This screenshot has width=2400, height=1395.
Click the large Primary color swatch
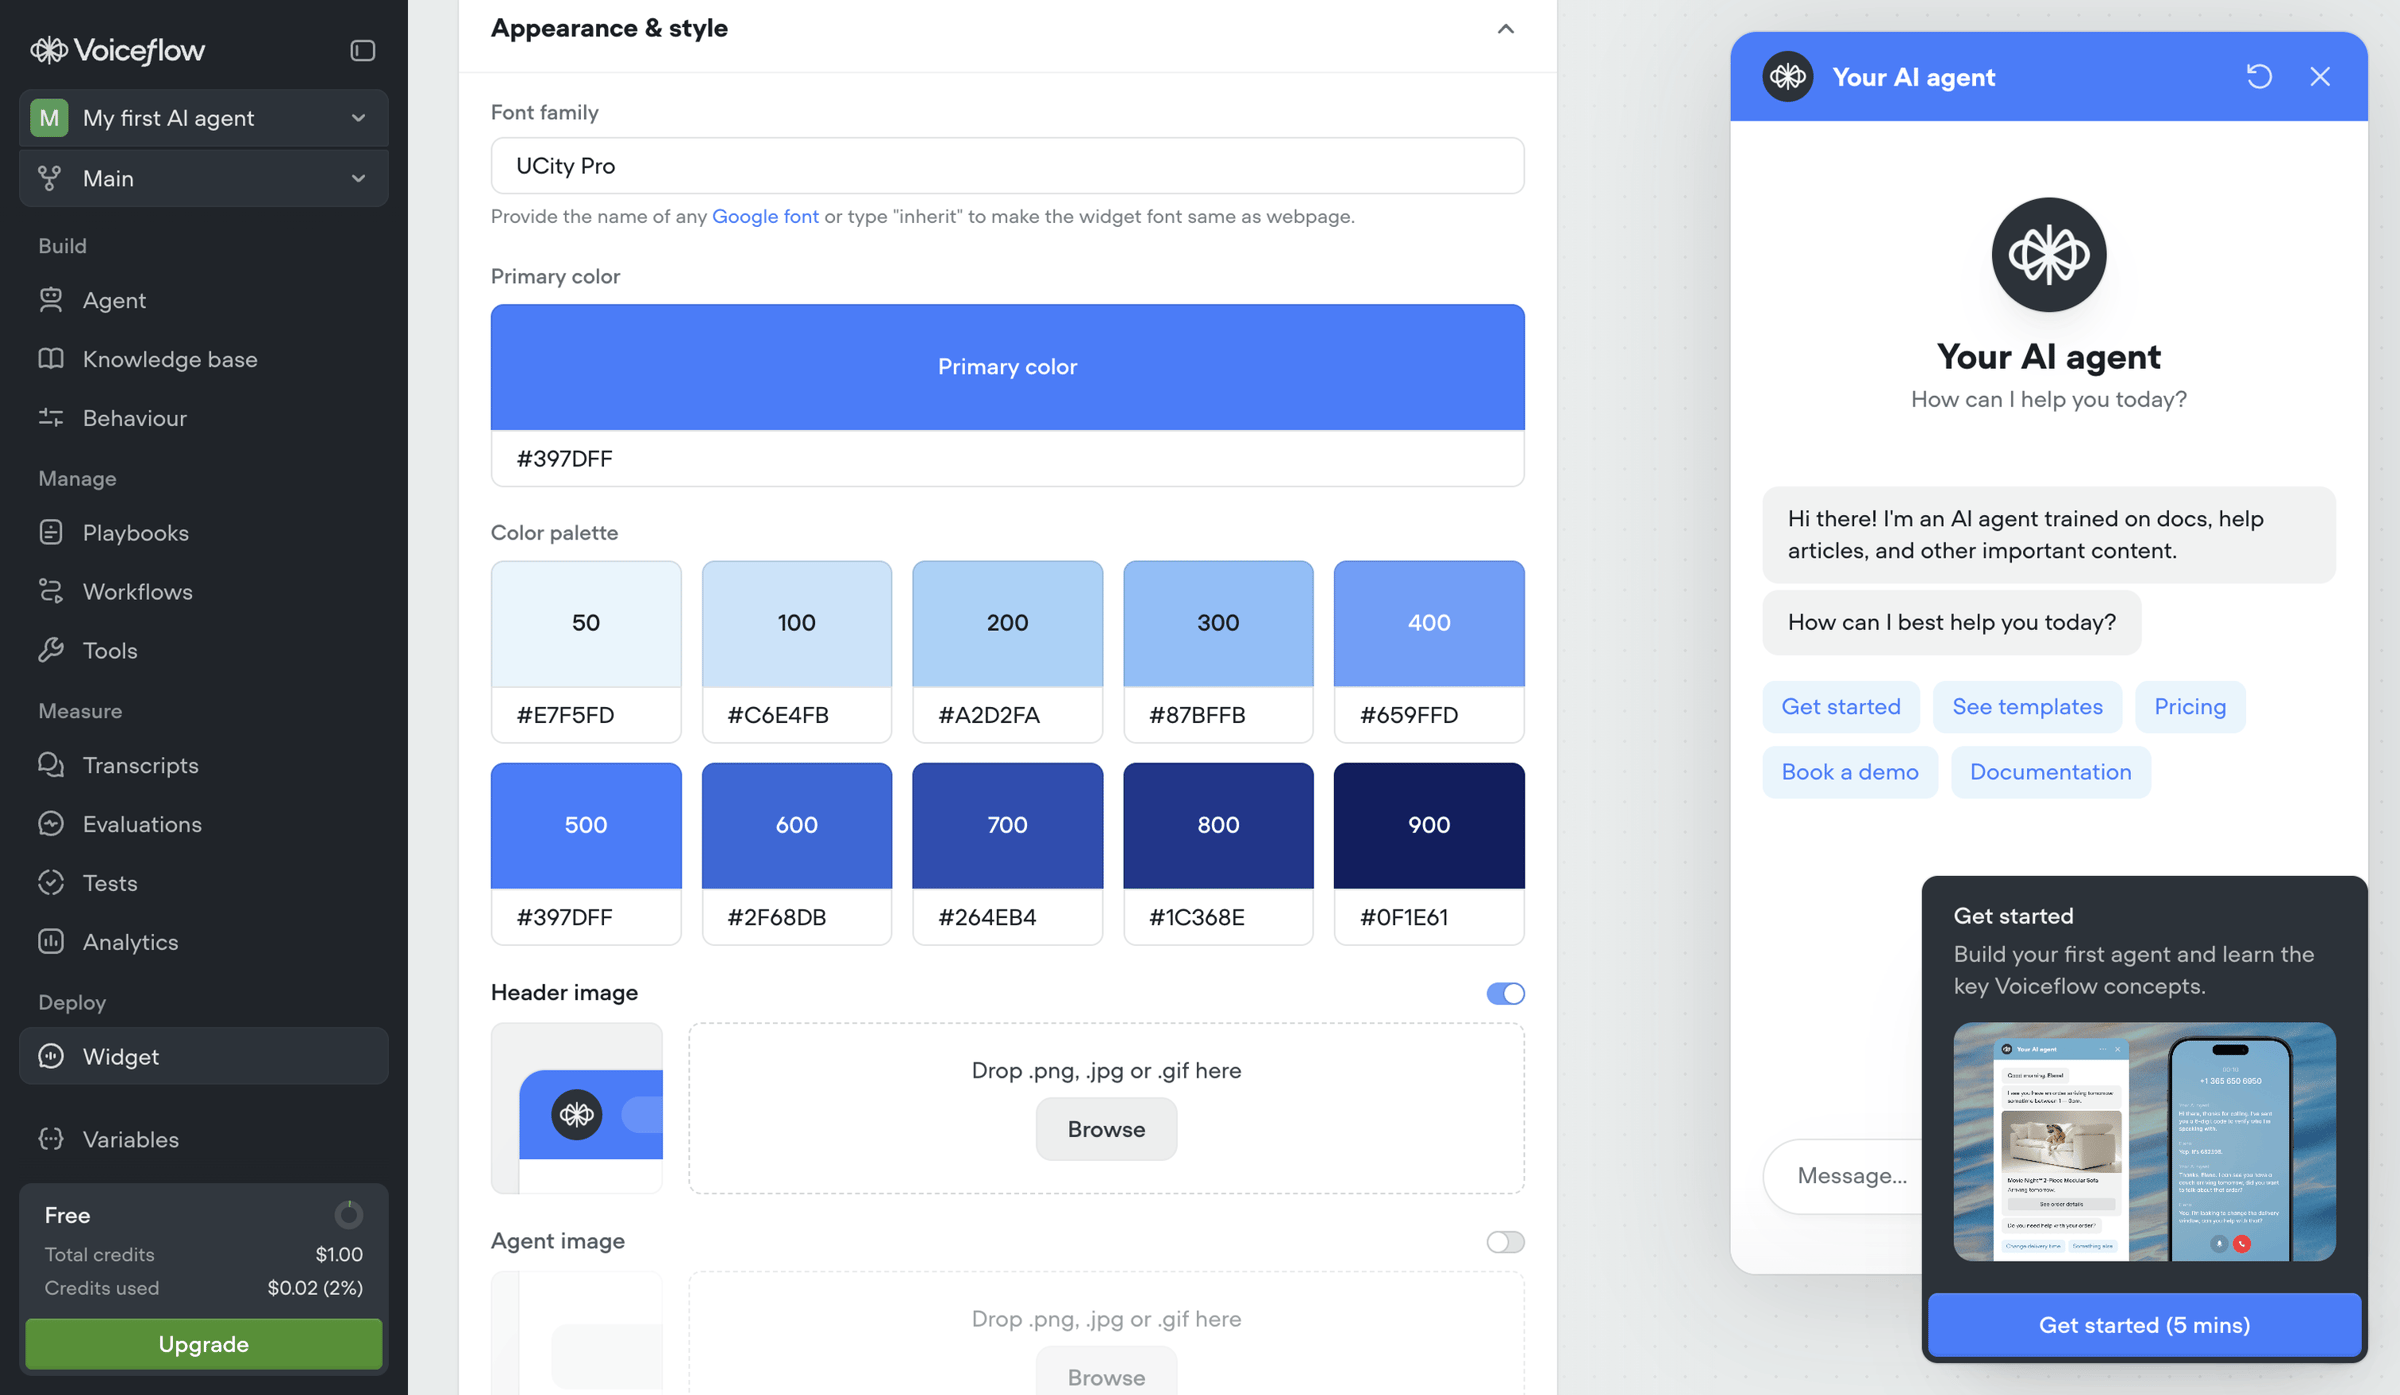(1007, 367)
